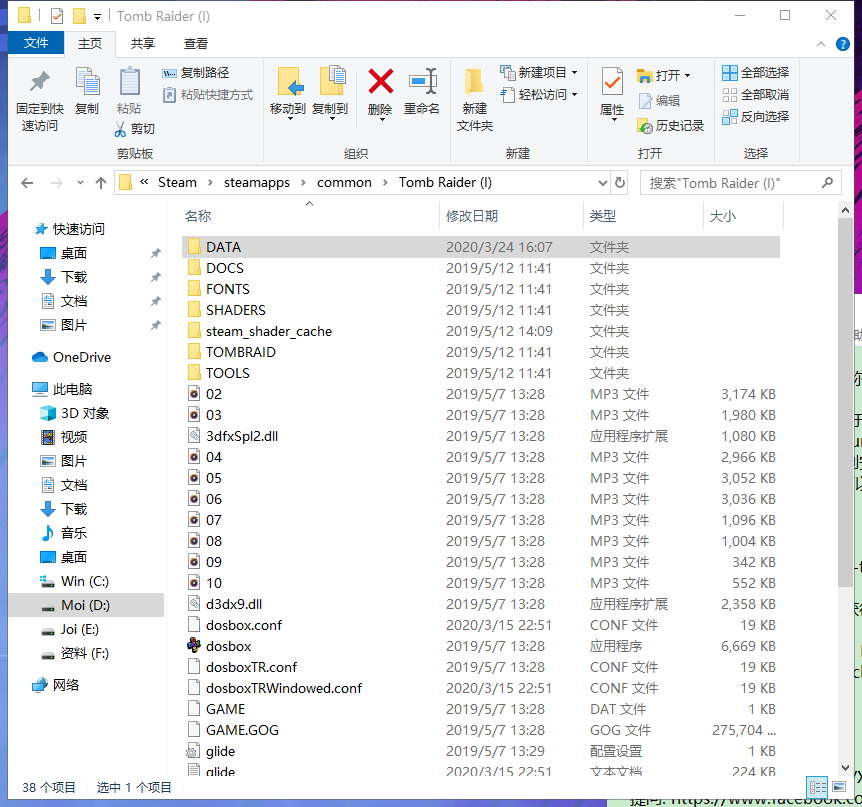Click the Copy icon in the ribbon
This screenshot has width=862, height=807.
point(87,91)
